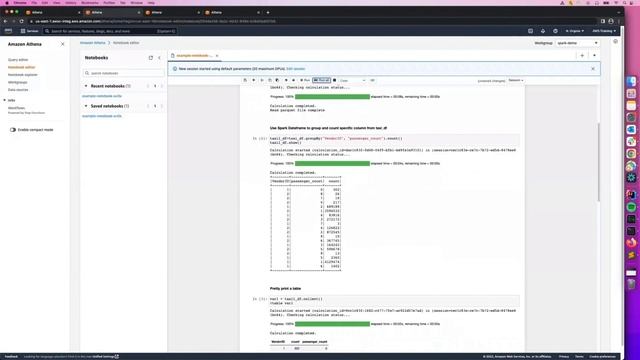Viewport: 640px width, 360px height.
Task: Click the insert cell below toolbar icon
Action: coord(253,80)
